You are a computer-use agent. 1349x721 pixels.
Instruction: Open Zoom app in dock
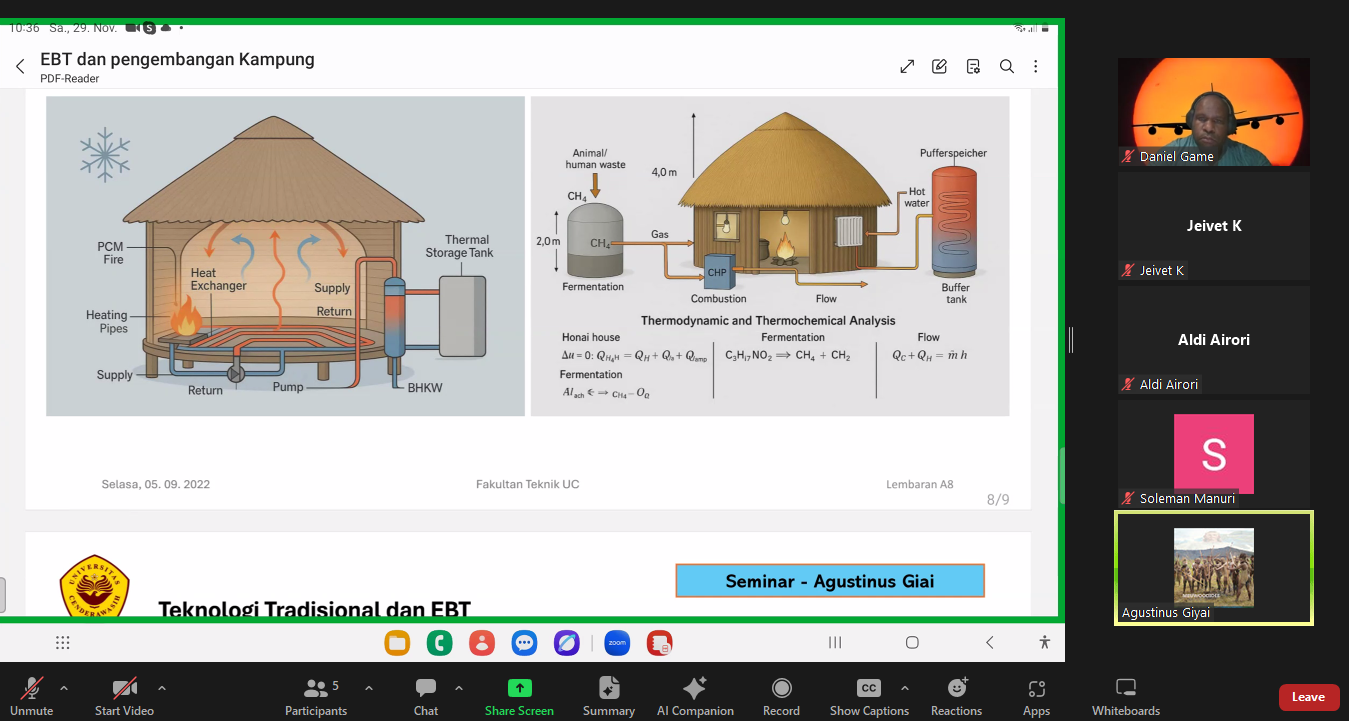tap(617, 643)
